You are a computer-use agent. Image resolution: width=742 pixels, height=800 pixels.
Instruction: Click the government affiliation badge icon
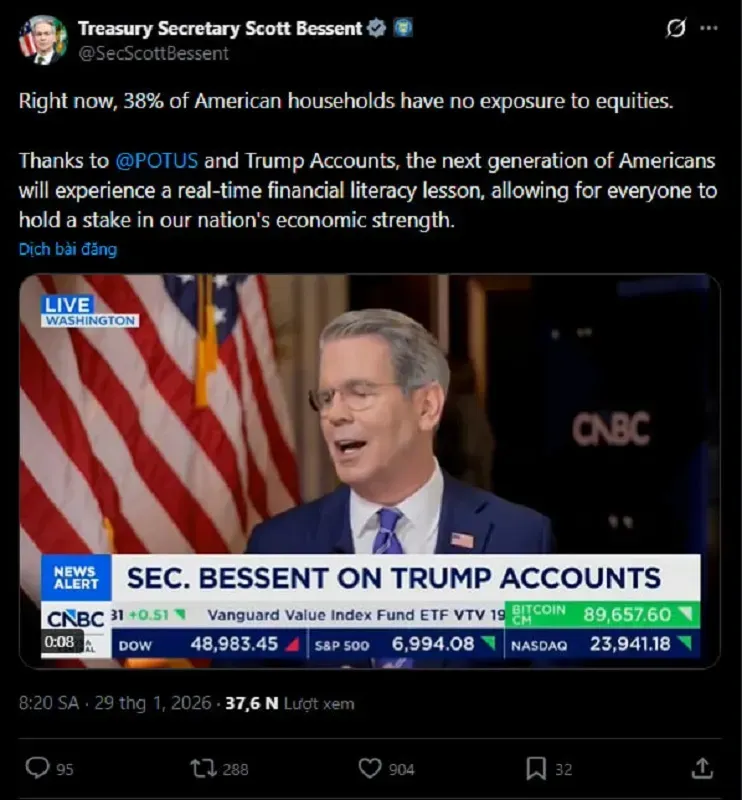click(402, 28)
